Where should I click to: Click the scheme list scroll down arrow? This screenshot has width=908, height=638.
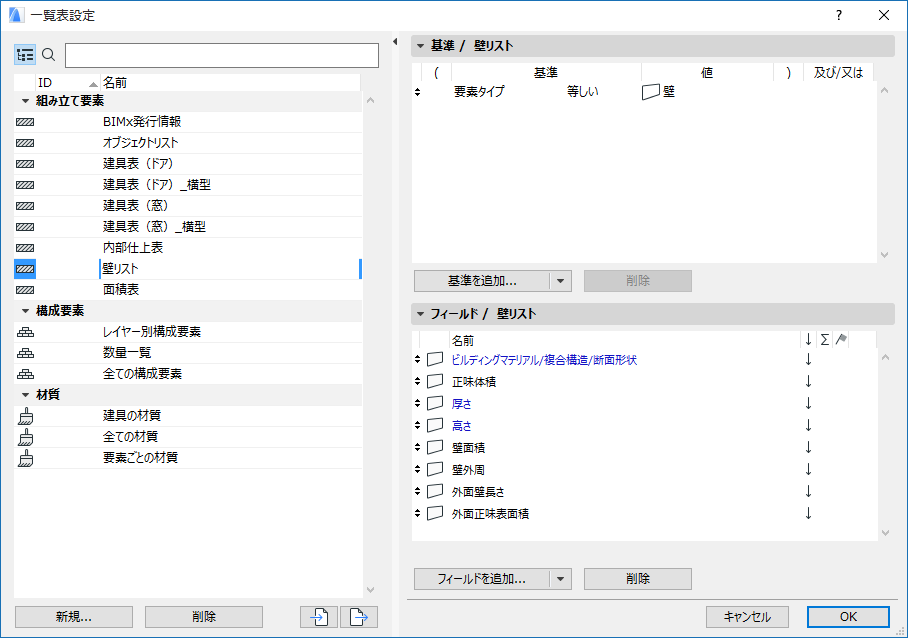pos(371,590)
